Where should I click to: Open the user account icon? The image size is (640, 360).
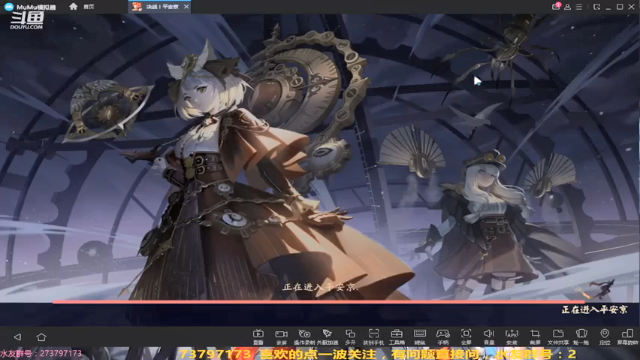coord(567,7)
